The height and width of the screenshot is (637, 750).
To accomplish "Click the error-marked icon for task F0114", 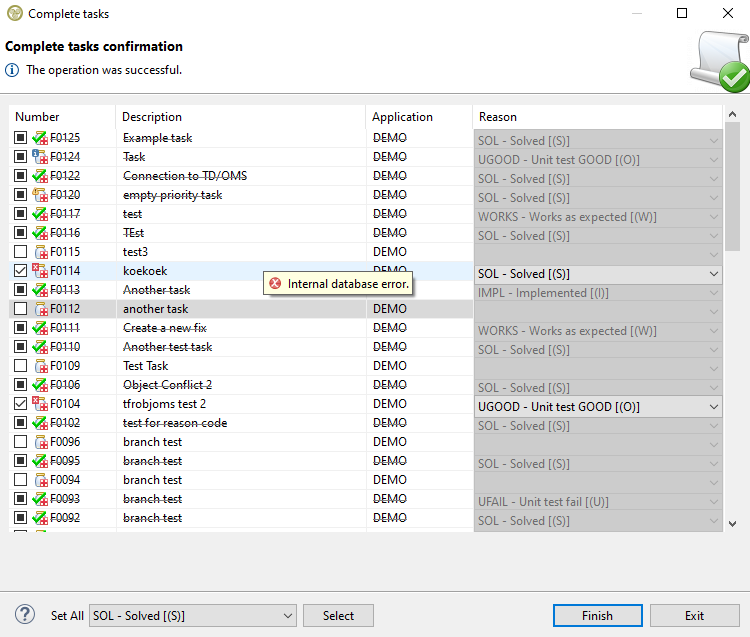I will [x=40, y=271].
